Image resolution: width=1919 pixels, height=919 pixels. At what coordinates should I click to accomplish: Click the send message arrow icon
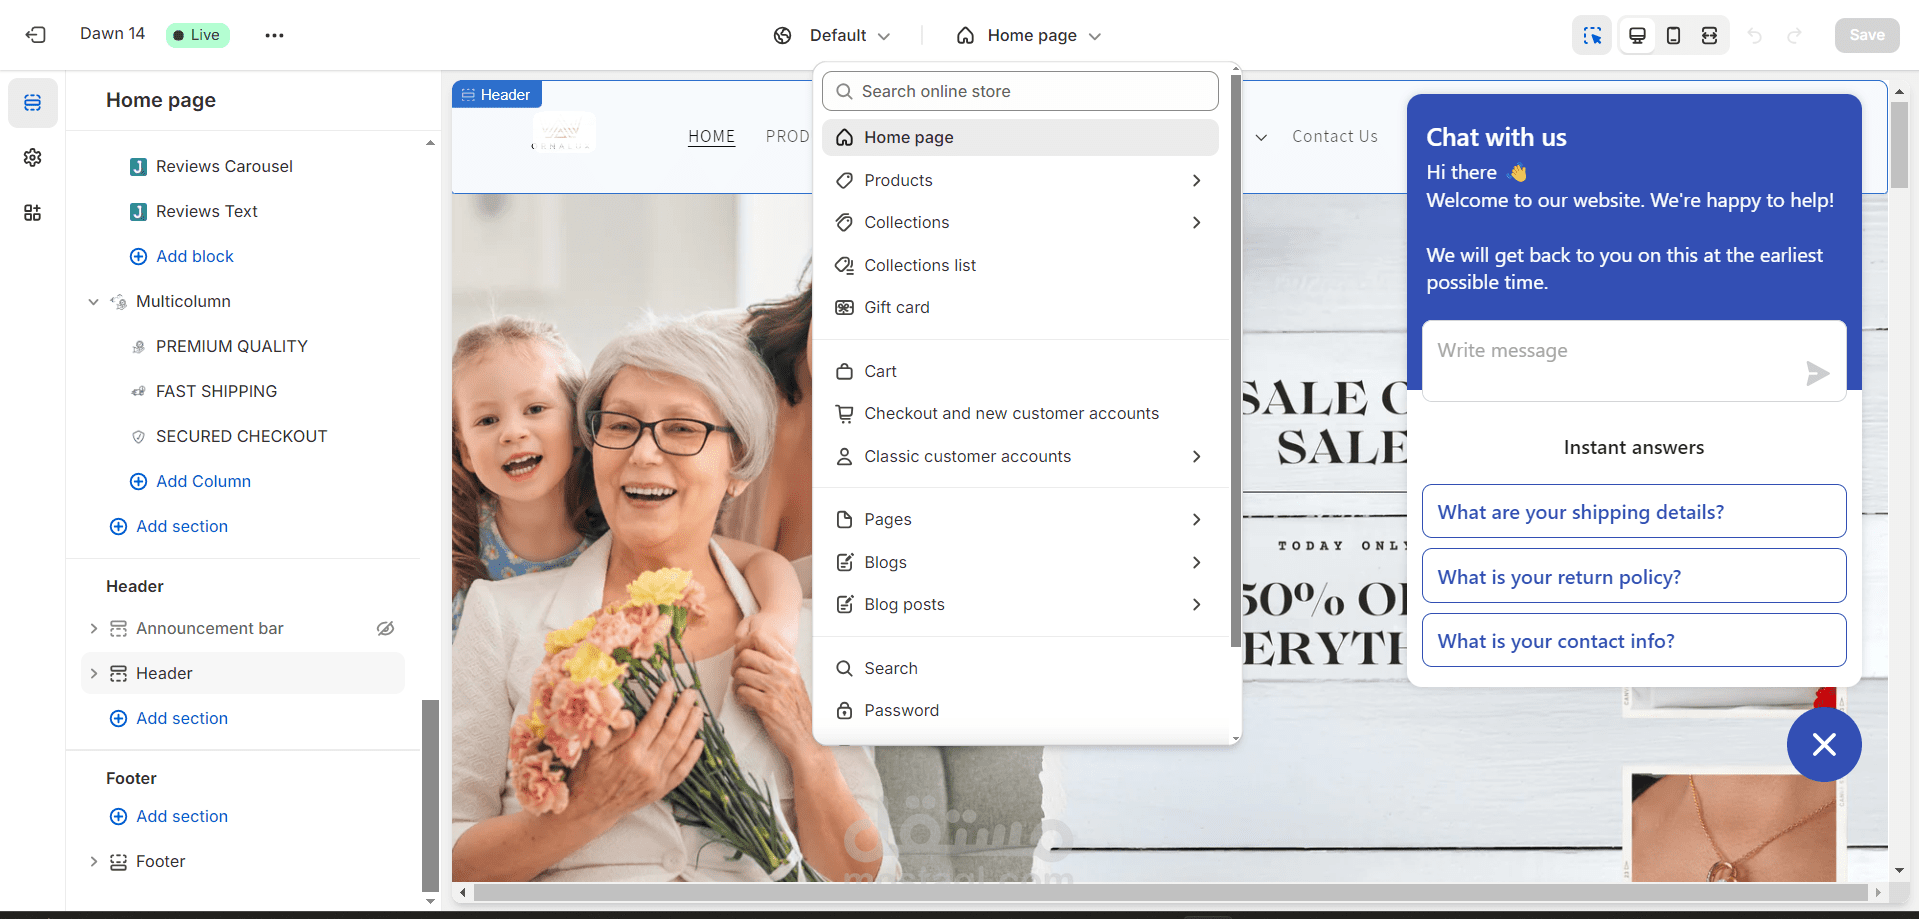1817,374
